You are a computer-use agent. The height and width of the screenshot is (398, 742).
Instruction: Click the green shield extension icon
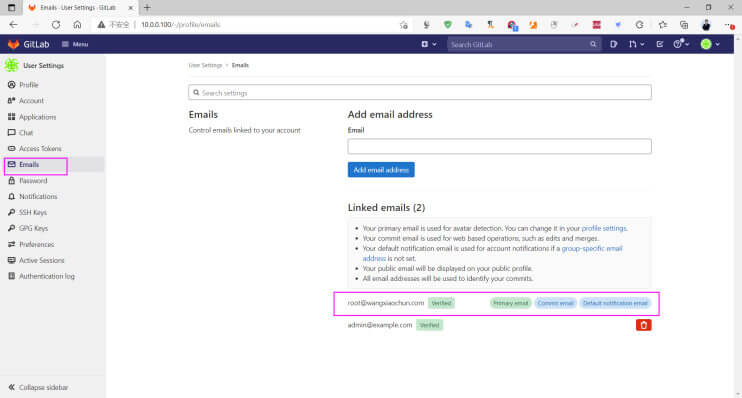point(448,25)
